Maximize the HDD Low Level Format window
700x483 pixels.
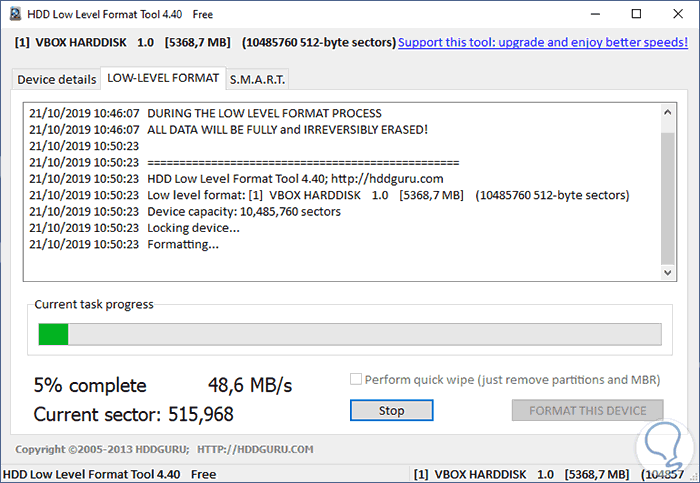(636, 15)
